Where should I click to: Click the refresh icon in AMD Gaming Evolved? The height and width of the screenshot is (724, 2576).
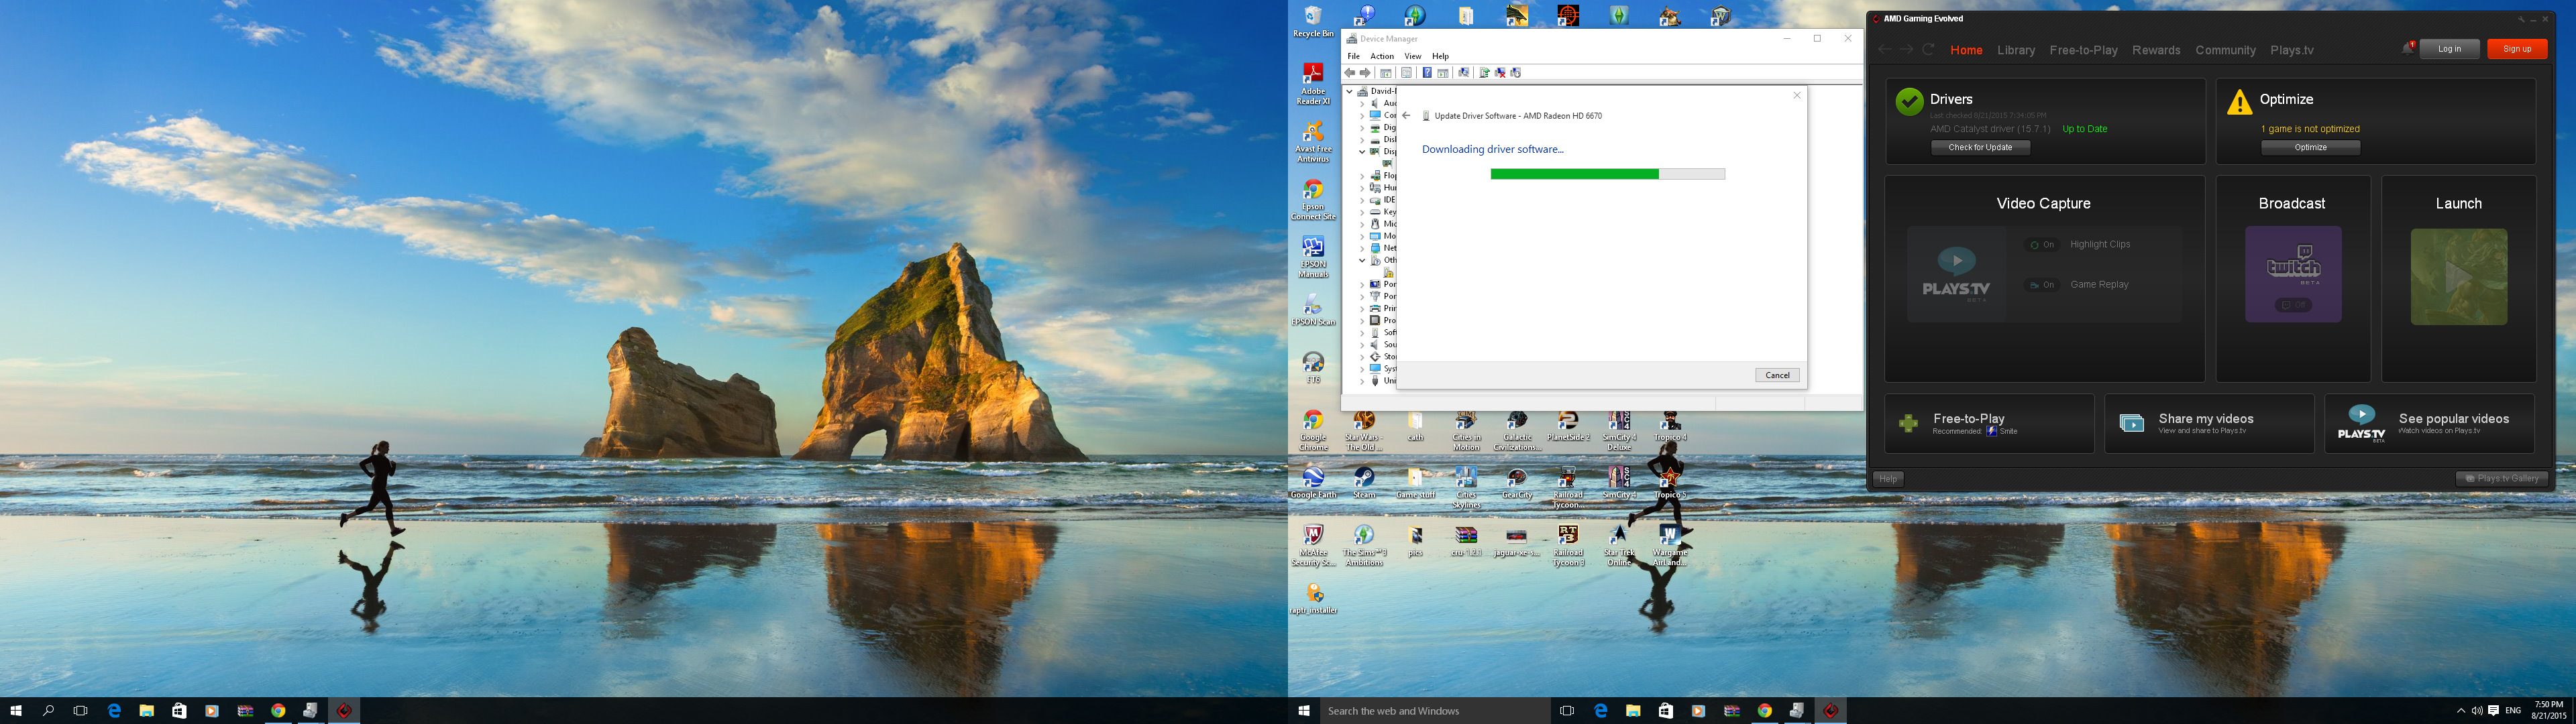[1928, 49]
